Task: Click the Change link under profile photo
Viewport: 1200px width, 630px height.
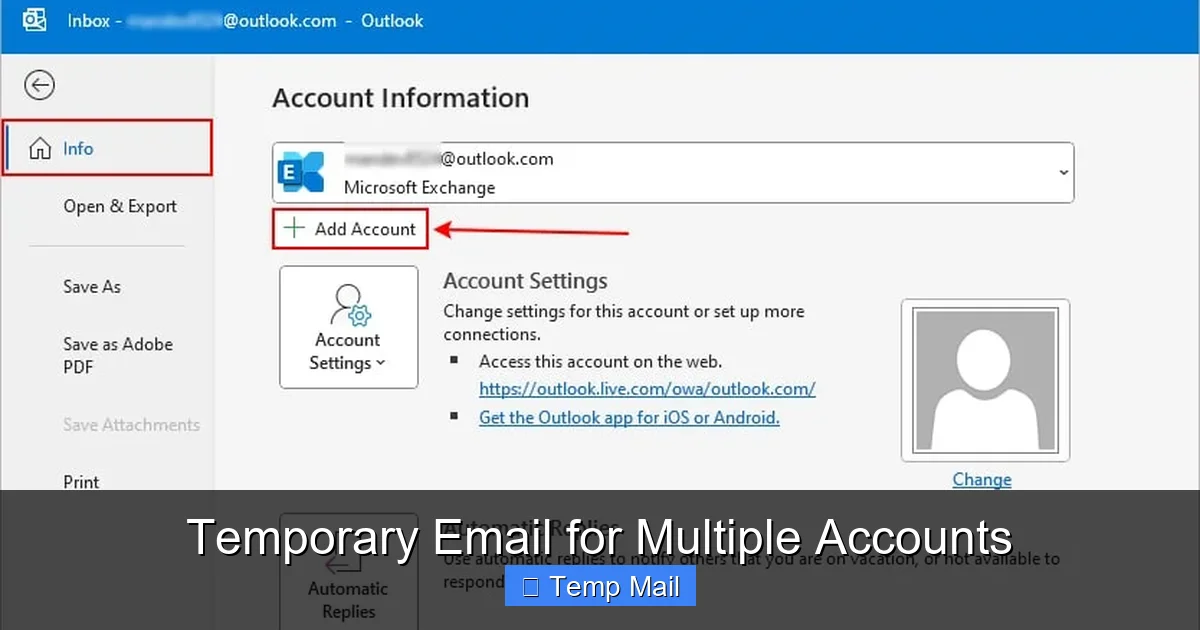Action: pos(981,479)
